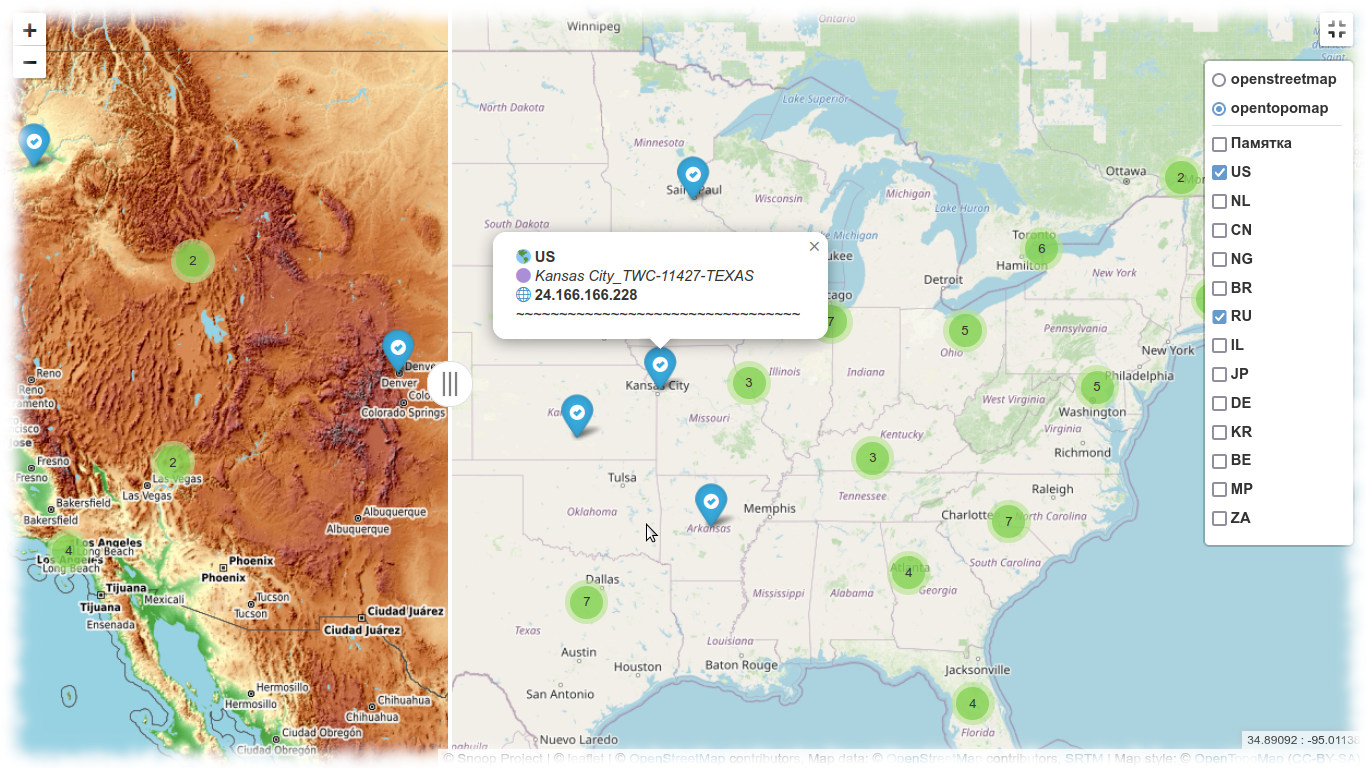Enable the BE layer checkbox
The image size is (1366, 768).
pyautogui.click(x=1219, y=461)
